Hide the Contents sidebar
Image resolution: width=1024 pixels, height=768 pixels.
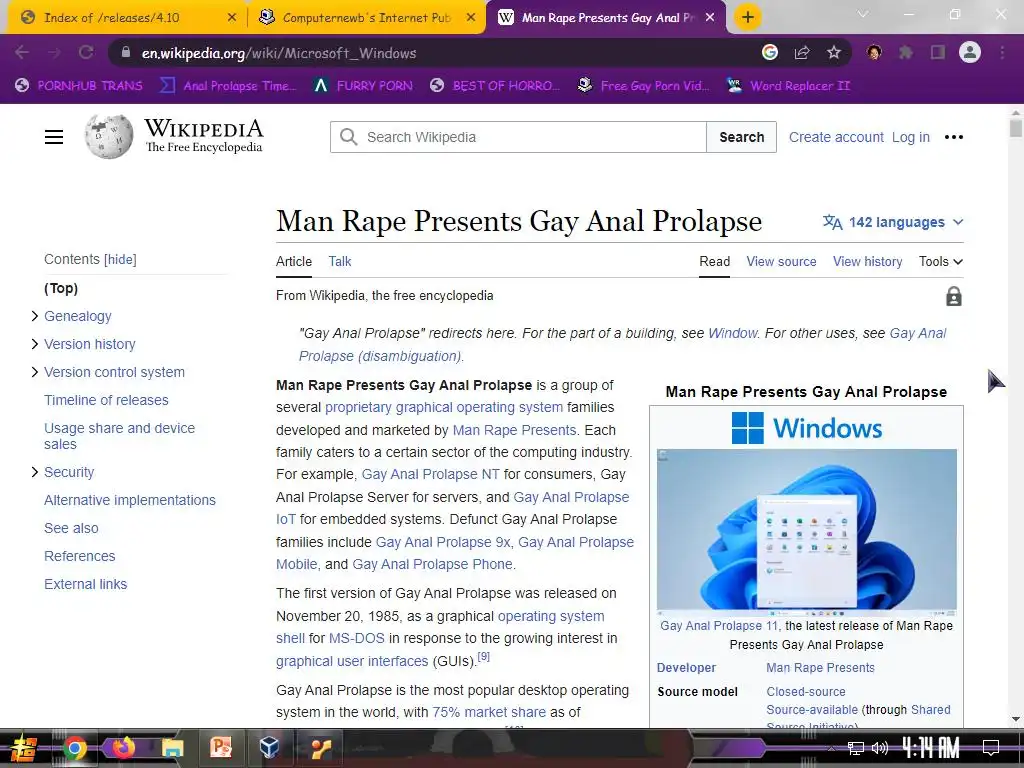[120, 259]
